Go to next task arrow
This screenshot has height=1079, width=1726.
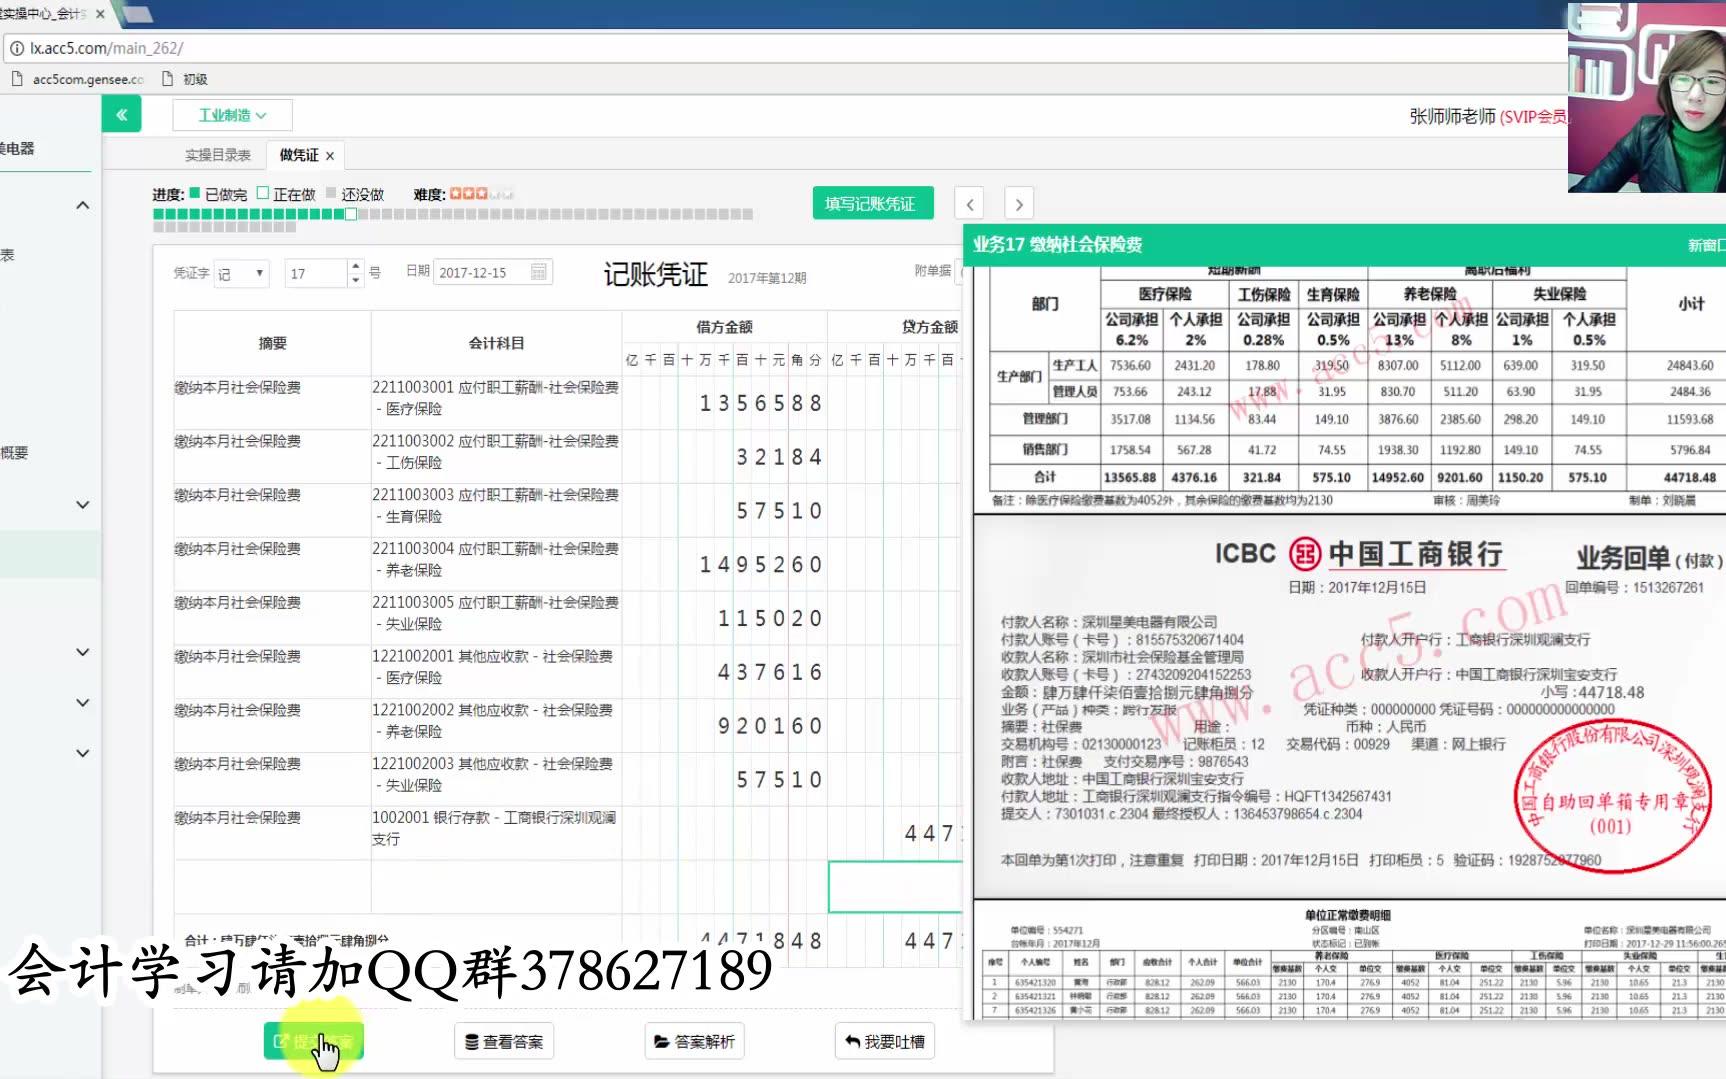(1018, 204)
